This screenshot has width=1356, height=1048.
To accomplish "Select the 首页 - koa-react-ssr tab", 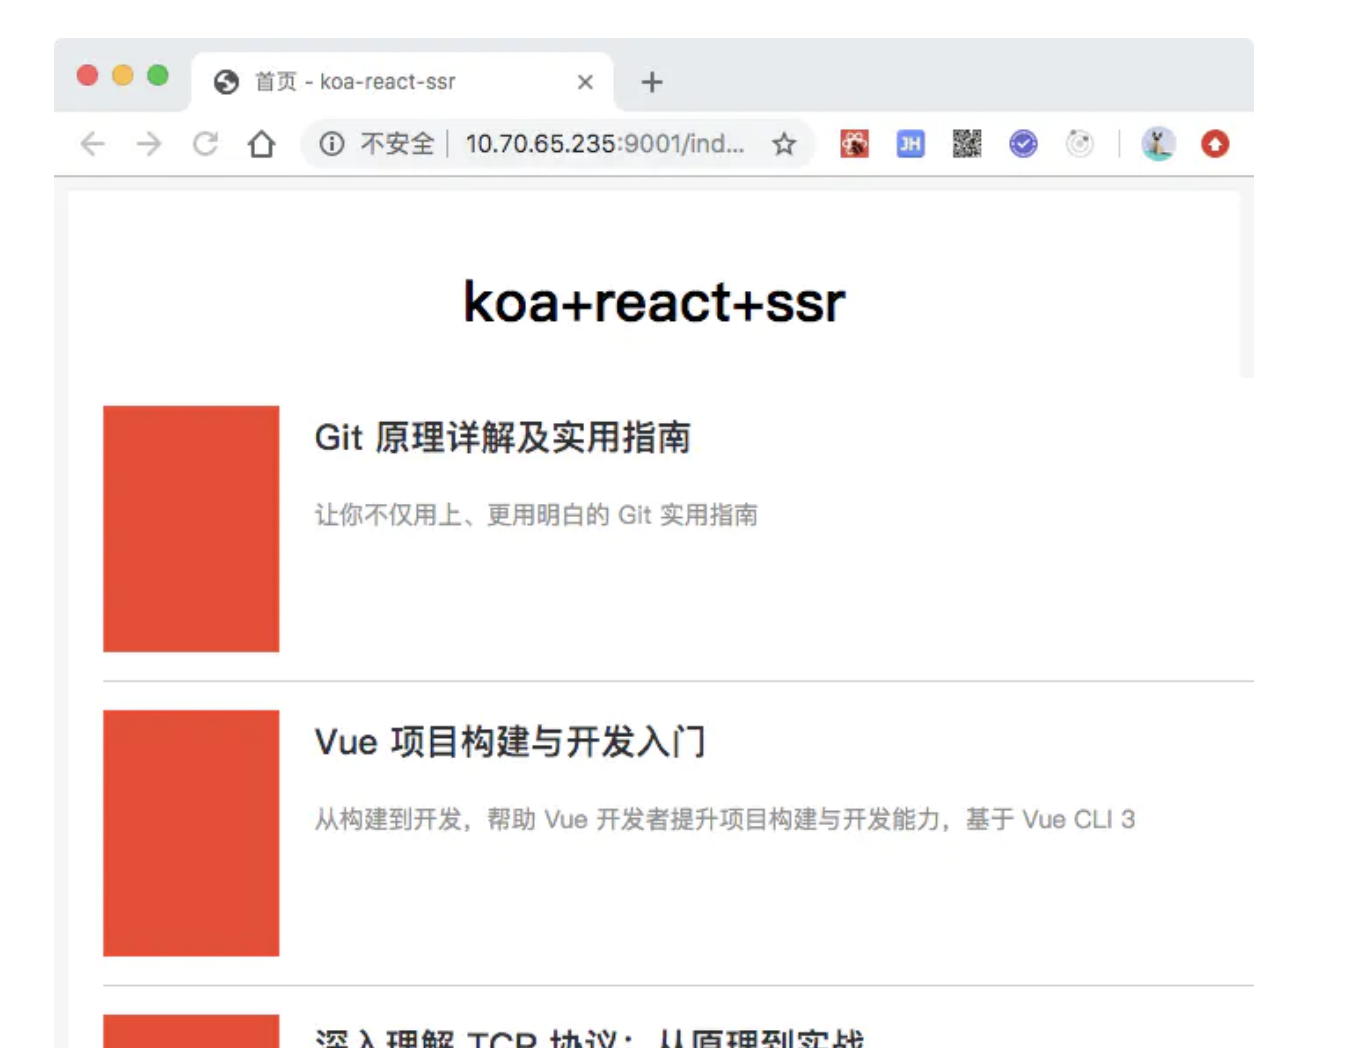I will pyautogui.click(x=380, y=82).
